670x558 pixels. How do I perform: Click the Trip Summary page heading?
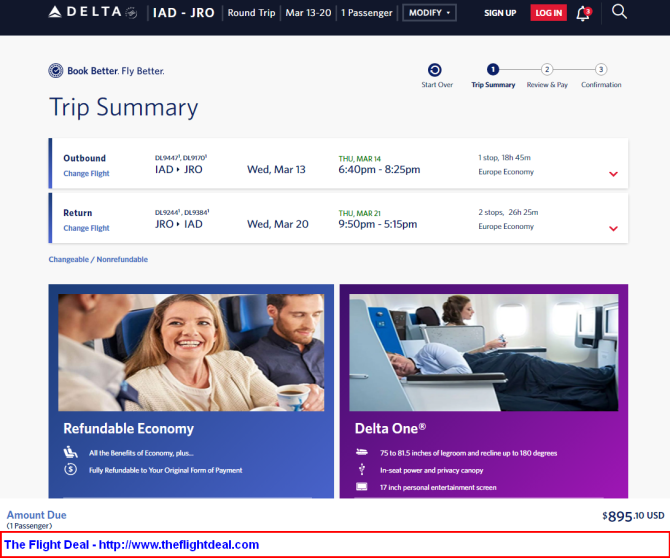pyautogui.click(x=123, y=107)
